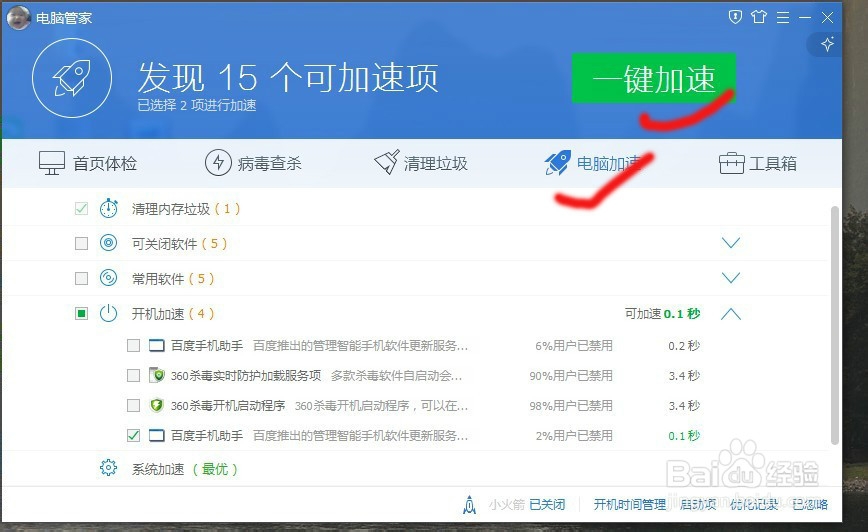Click the power icon of 开机加速
Viewport: 868px width, 532px height.
[x=108, y=313]
